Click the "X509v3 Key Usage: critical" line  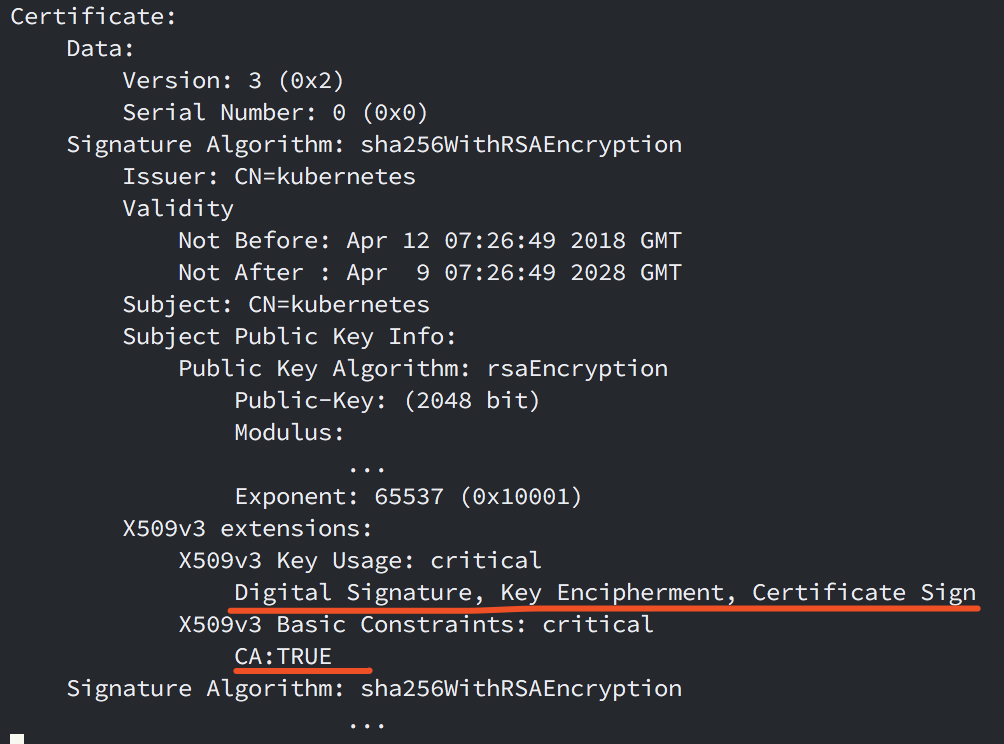click(x=359, y=560)
